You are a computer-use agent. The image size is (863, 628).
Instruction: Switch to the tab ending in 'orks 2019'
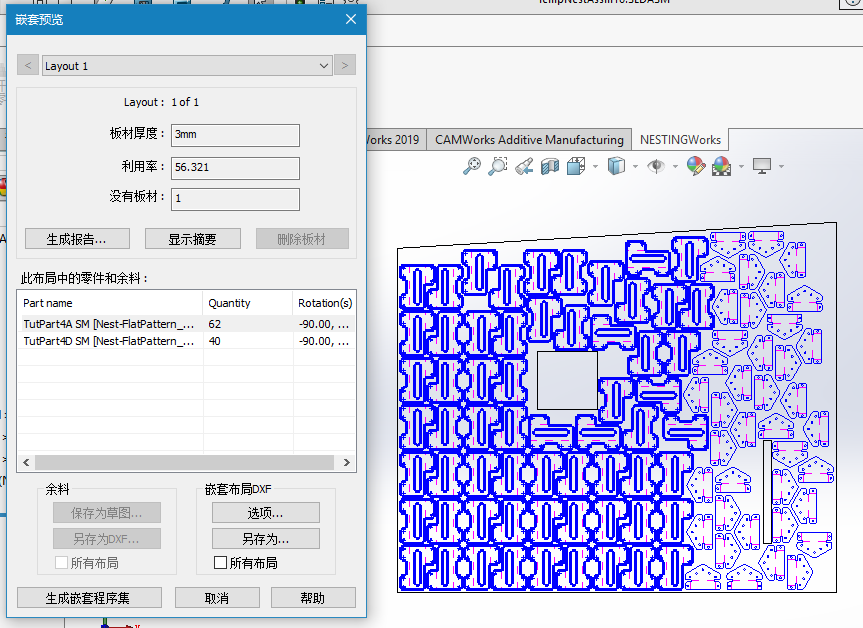(x=394, y=140)
